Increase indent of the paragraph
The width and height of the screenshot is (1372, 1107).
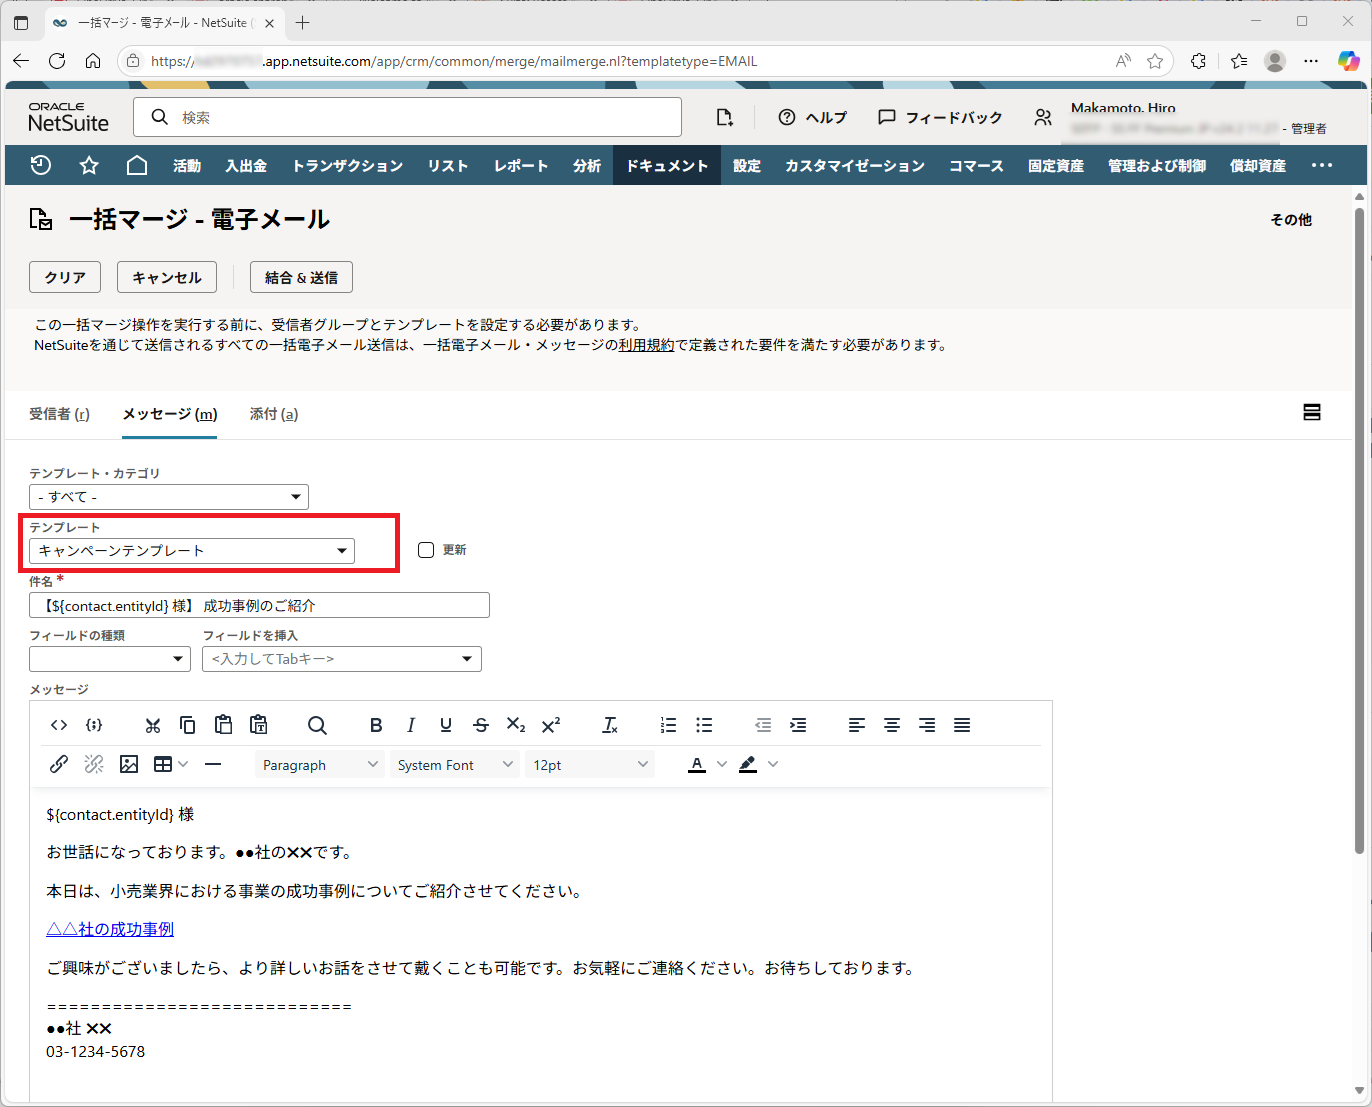(x=798, y=725)
